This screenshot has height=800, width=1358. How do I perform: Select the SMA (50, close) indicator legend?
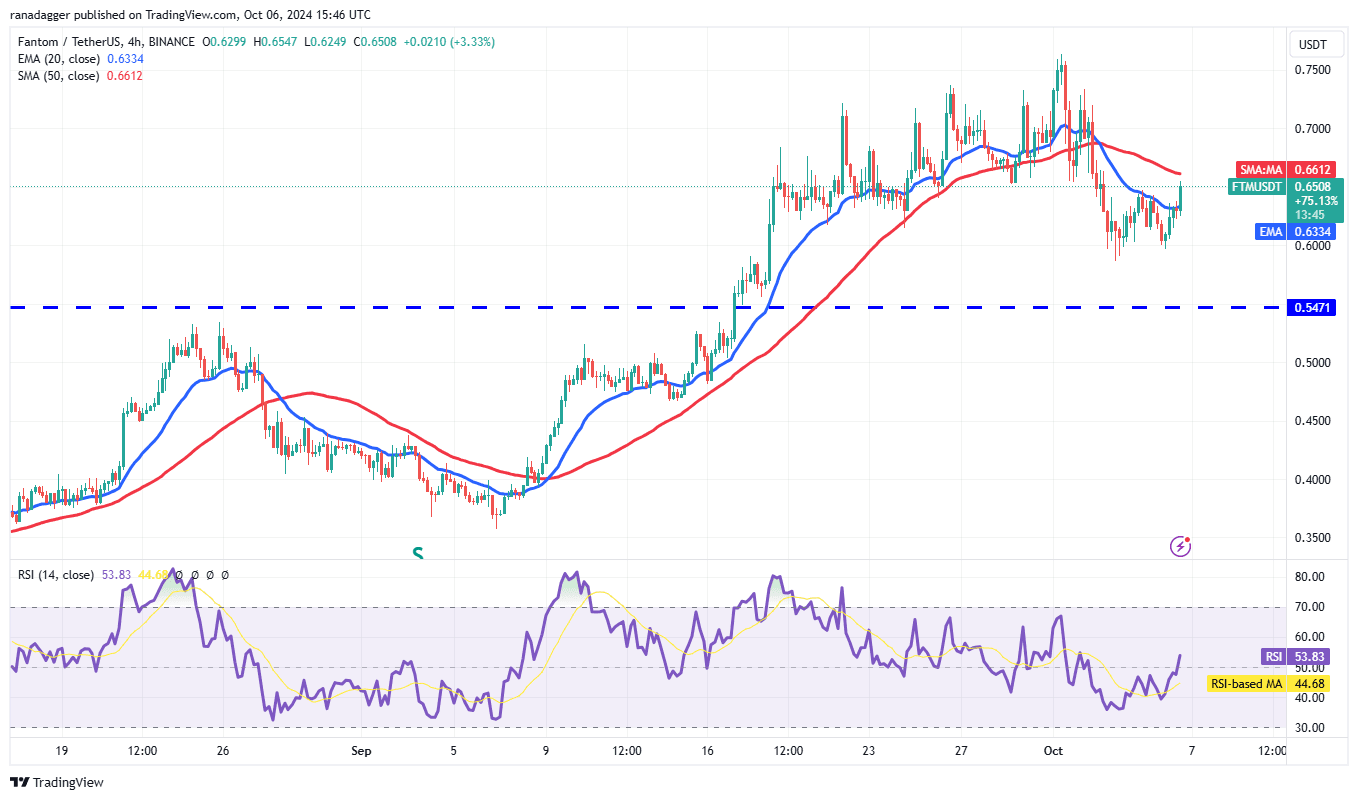click(56, 75)
